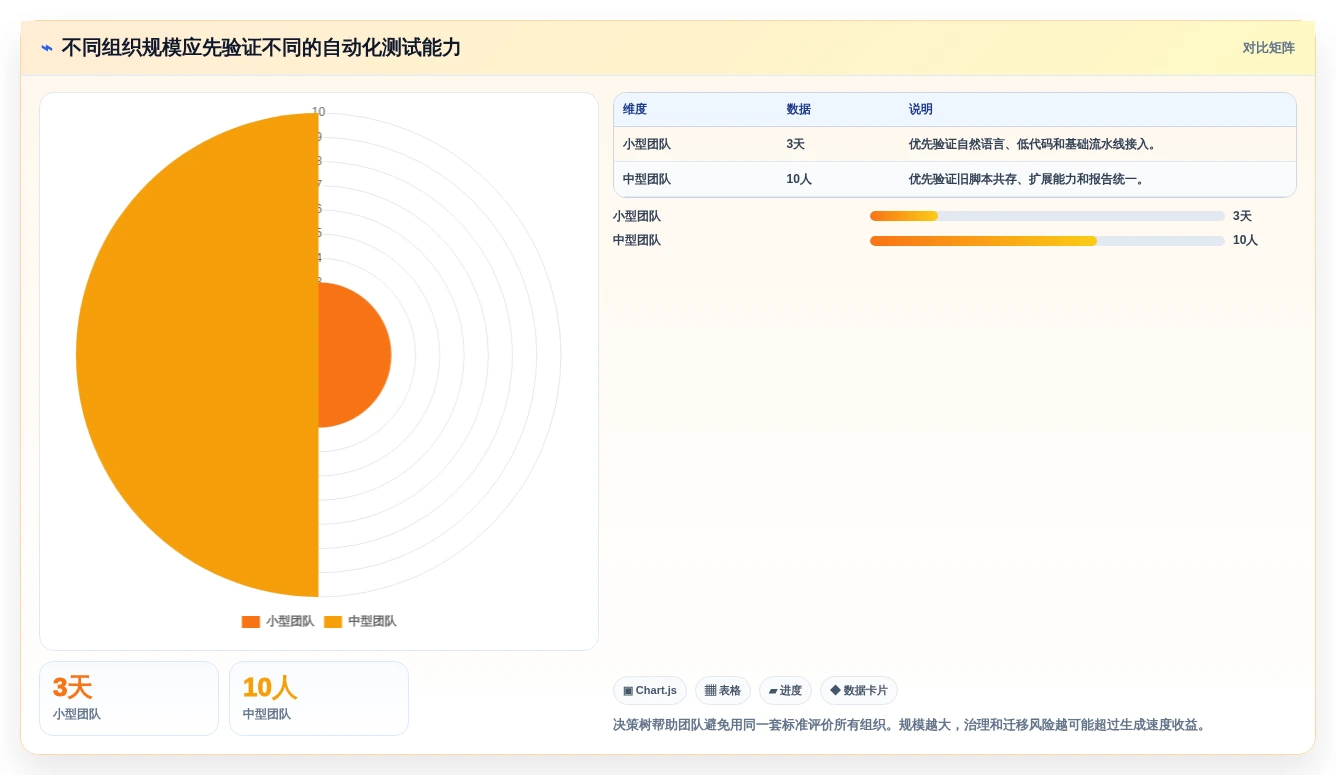Click the 小型团队 progress bar
This screenshot has width=1336, height=775.
1047,216
